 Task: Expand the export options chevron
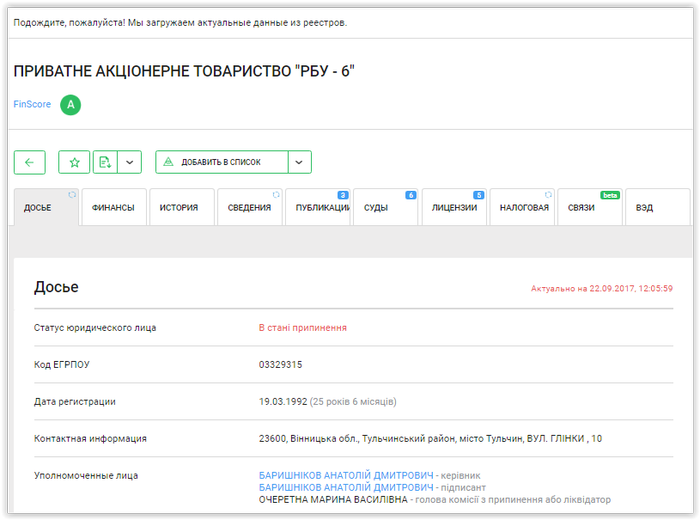click(x=129, y=162)
